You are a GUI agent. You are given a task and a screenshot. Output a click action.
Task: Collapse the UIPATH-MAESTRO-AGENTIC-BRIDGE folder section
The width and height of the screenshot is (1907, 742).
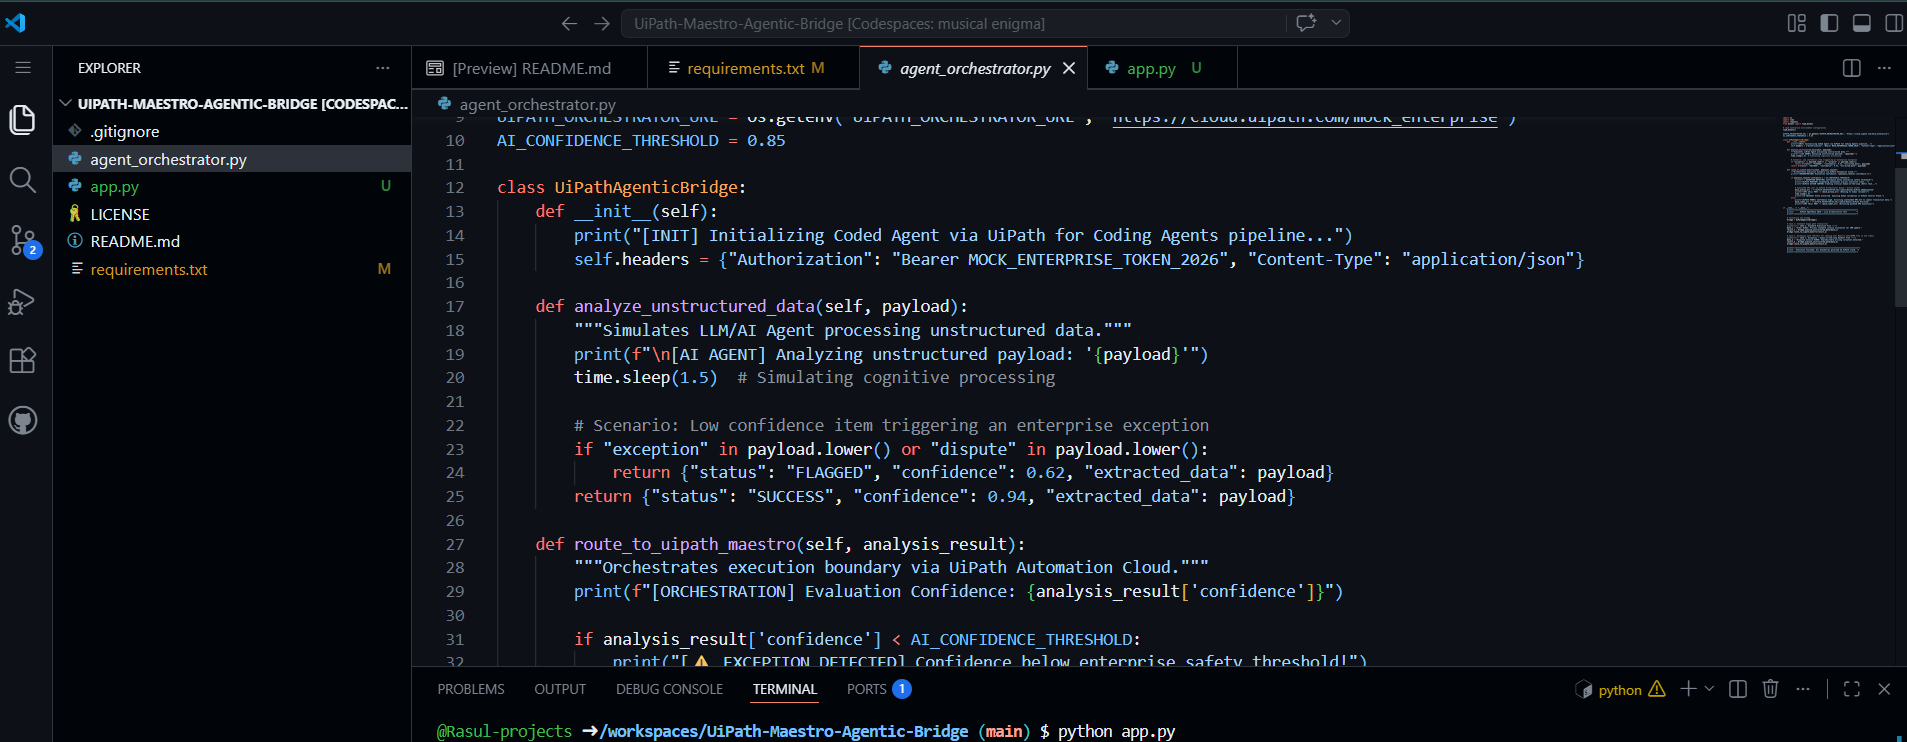coord(233,104)
